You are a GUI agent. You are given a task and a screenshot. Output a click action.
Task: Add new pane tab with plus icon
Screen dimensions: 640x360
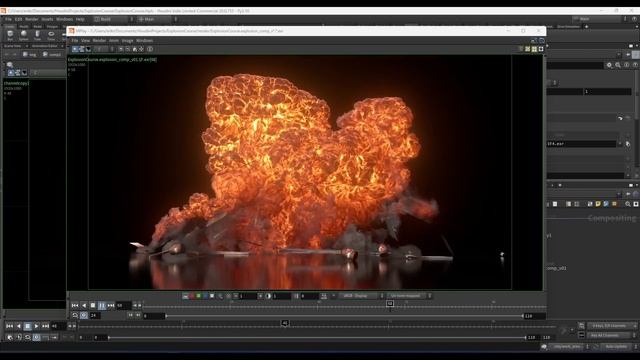point(587,27)
